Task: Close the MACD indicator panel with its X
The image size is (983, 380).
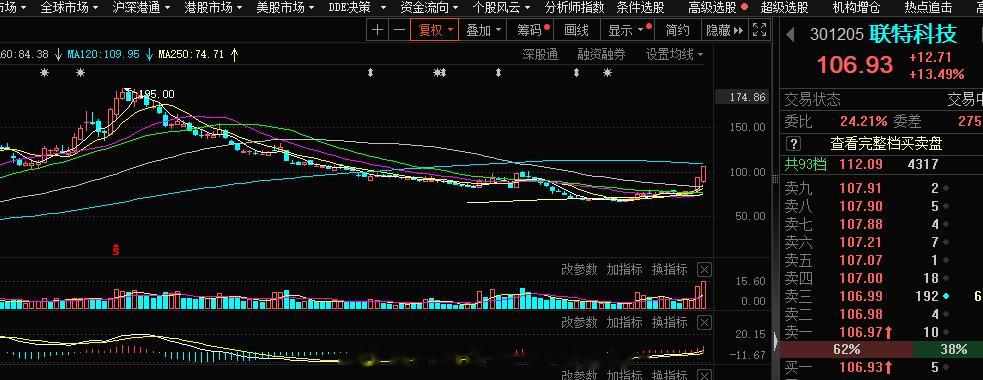Action: click(x=705, y=323)
